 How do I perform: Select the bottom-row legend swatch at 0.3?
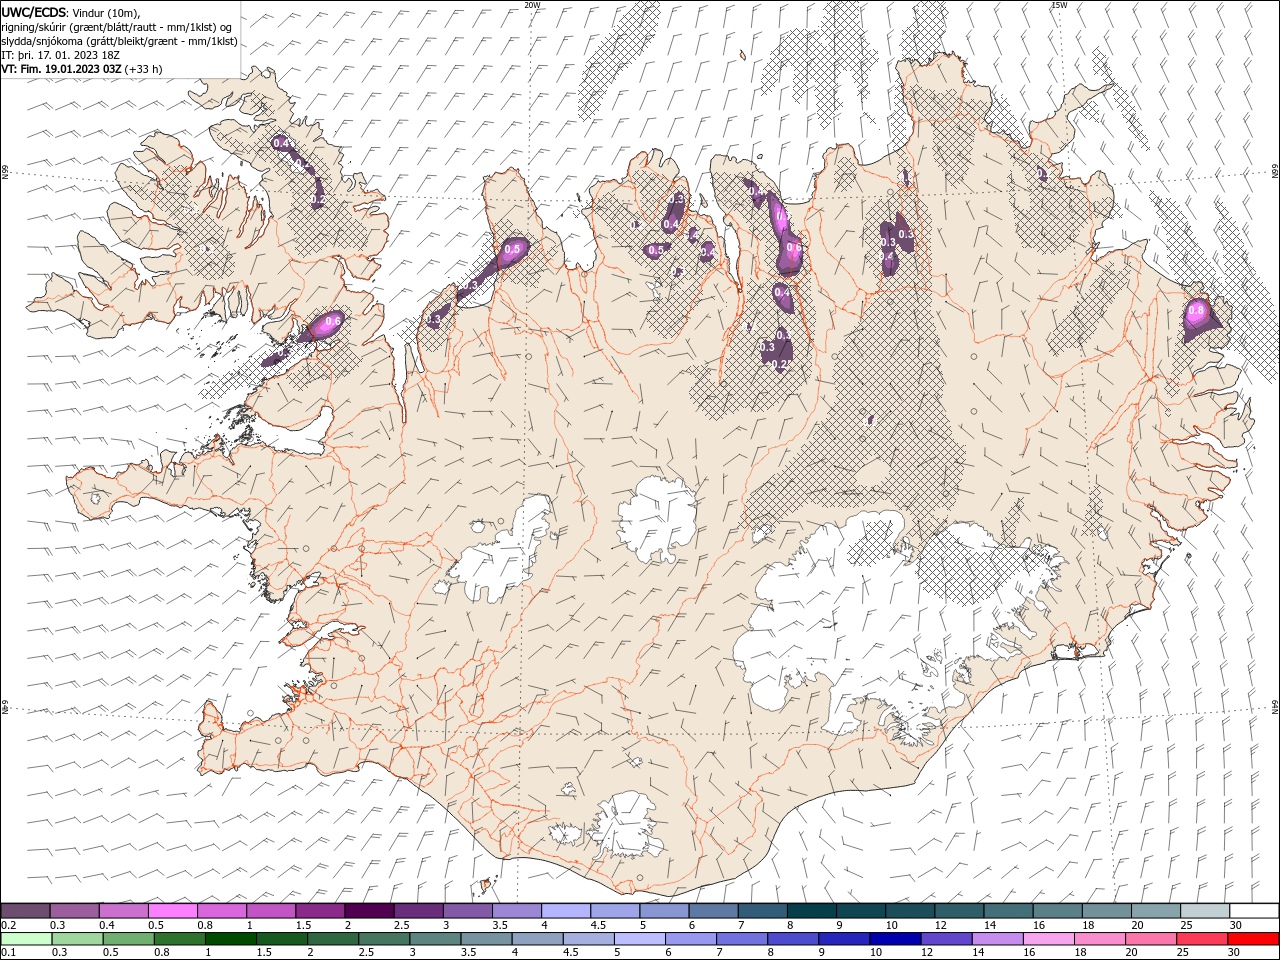[78, 939]
